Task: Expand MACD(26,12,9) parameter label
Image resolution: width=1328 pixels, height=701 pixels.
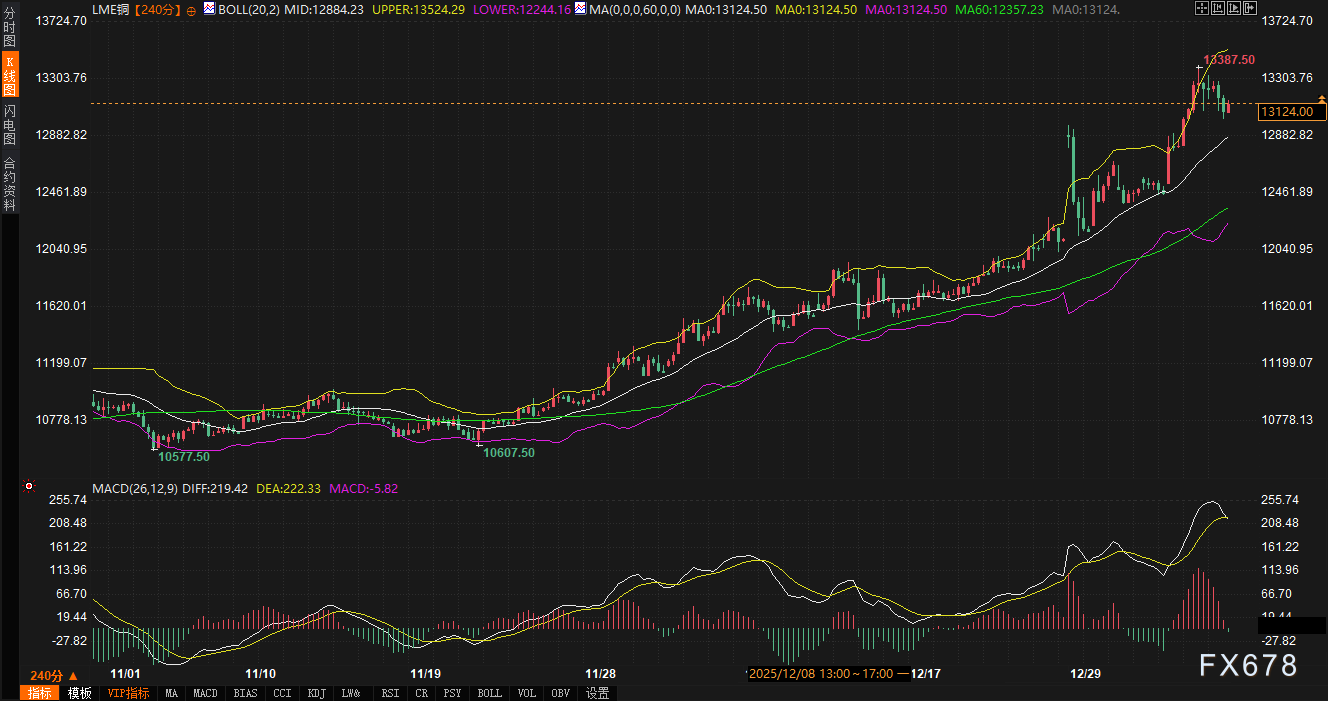Action: coord(135,489)
